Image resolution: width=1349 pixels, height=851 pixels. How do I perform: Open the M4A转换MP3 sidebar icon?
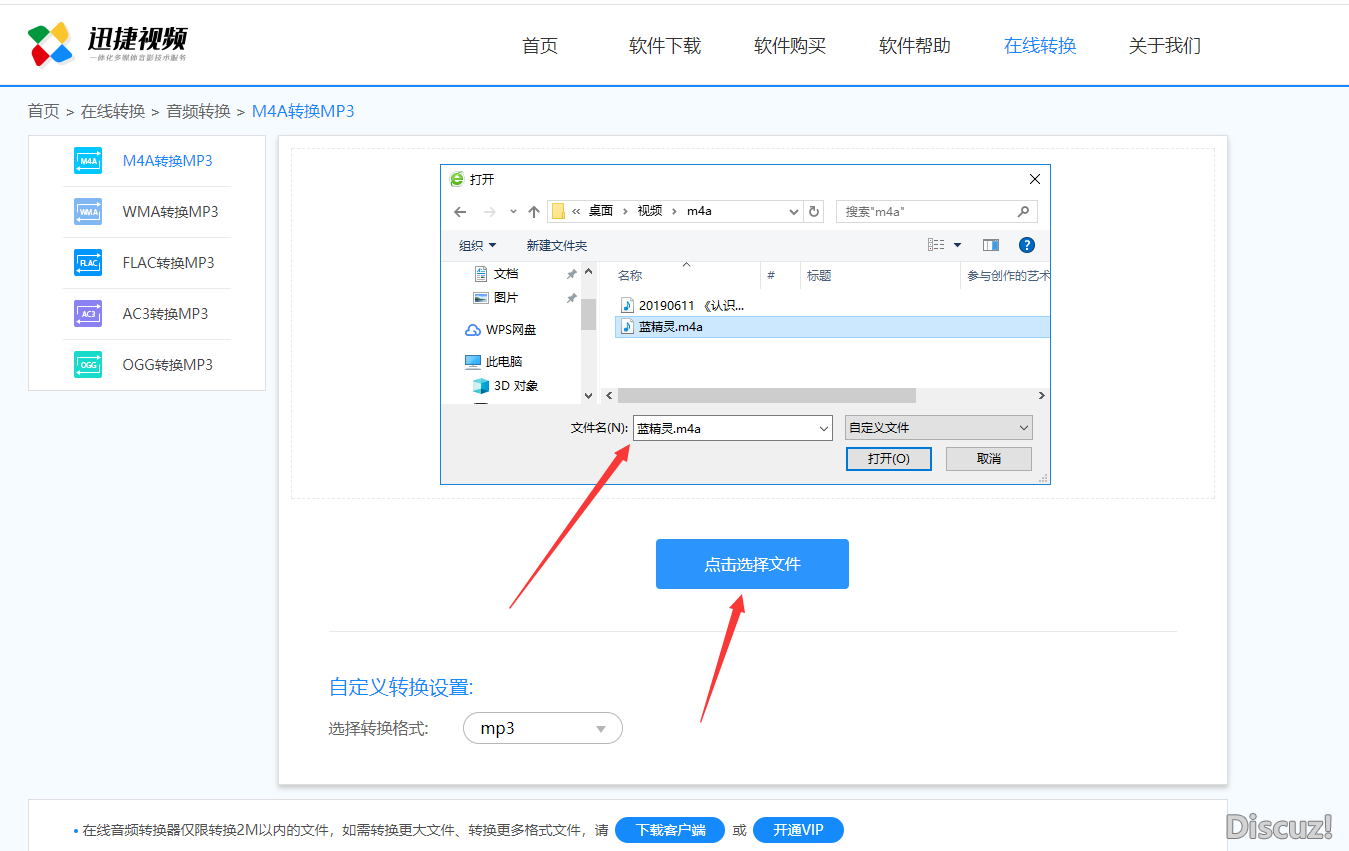[x=88, y=161]
